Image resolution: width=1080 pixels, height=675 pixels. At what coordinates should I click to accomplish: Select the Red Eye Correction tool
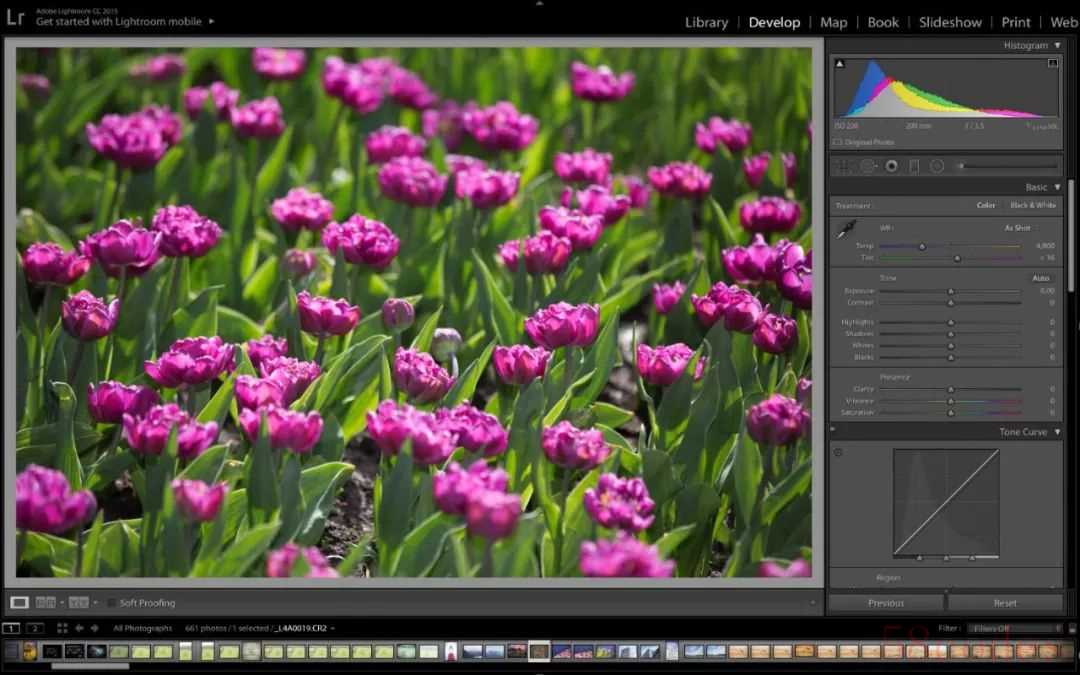pyautogui.click(x=891, y=166)
